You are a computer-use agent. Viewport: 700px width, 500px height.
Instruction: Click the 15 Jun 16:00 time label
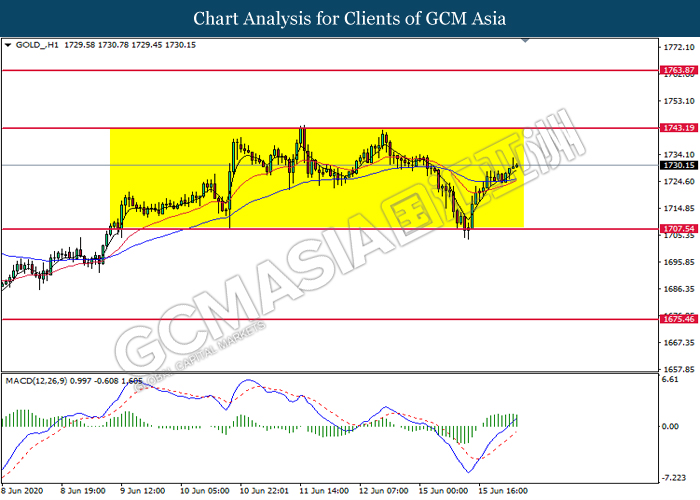click(x=503, y=491)
